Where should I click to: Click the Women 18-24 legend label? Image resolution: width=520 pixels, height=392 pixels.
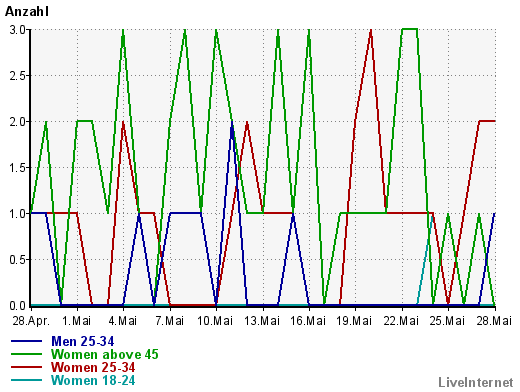pyautogui.click(x=93, y=380)
